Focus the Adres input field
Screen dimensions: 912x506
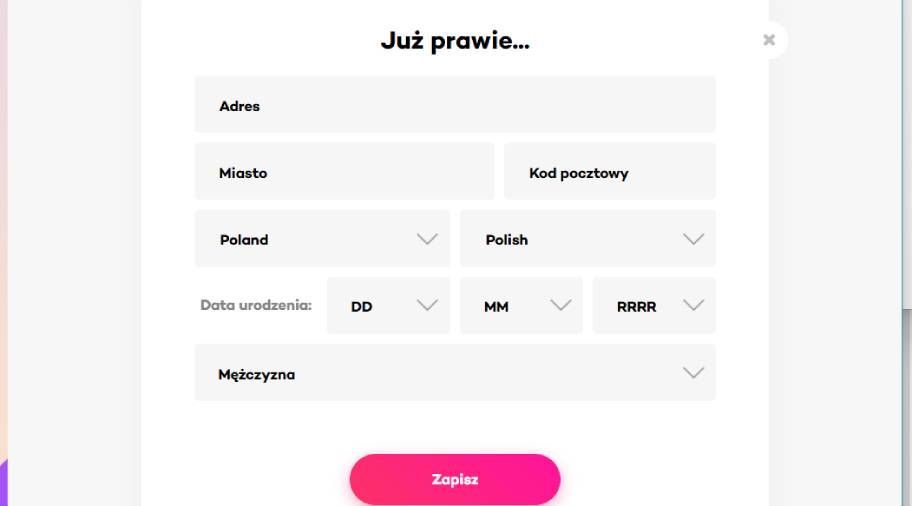tap(454, 105)
